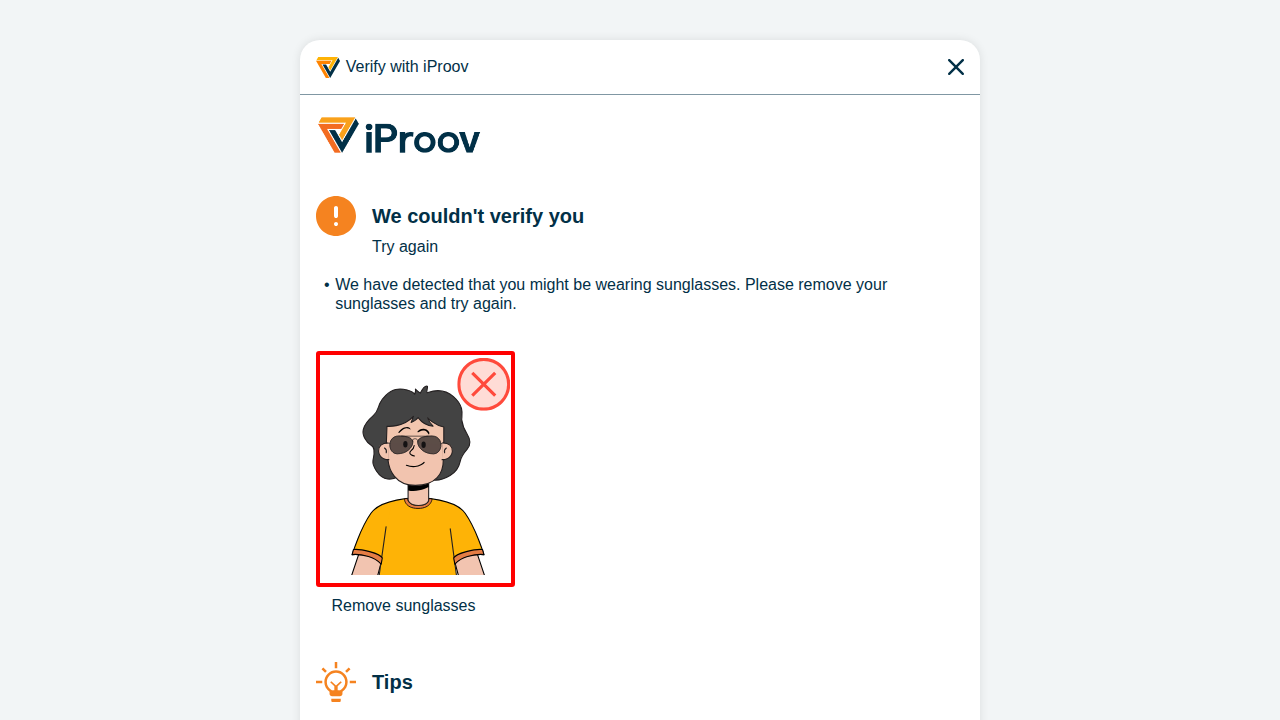Click the cartoon character's black choker
The width and height of the screenshot is (1280, 720).
click(418, 487)
